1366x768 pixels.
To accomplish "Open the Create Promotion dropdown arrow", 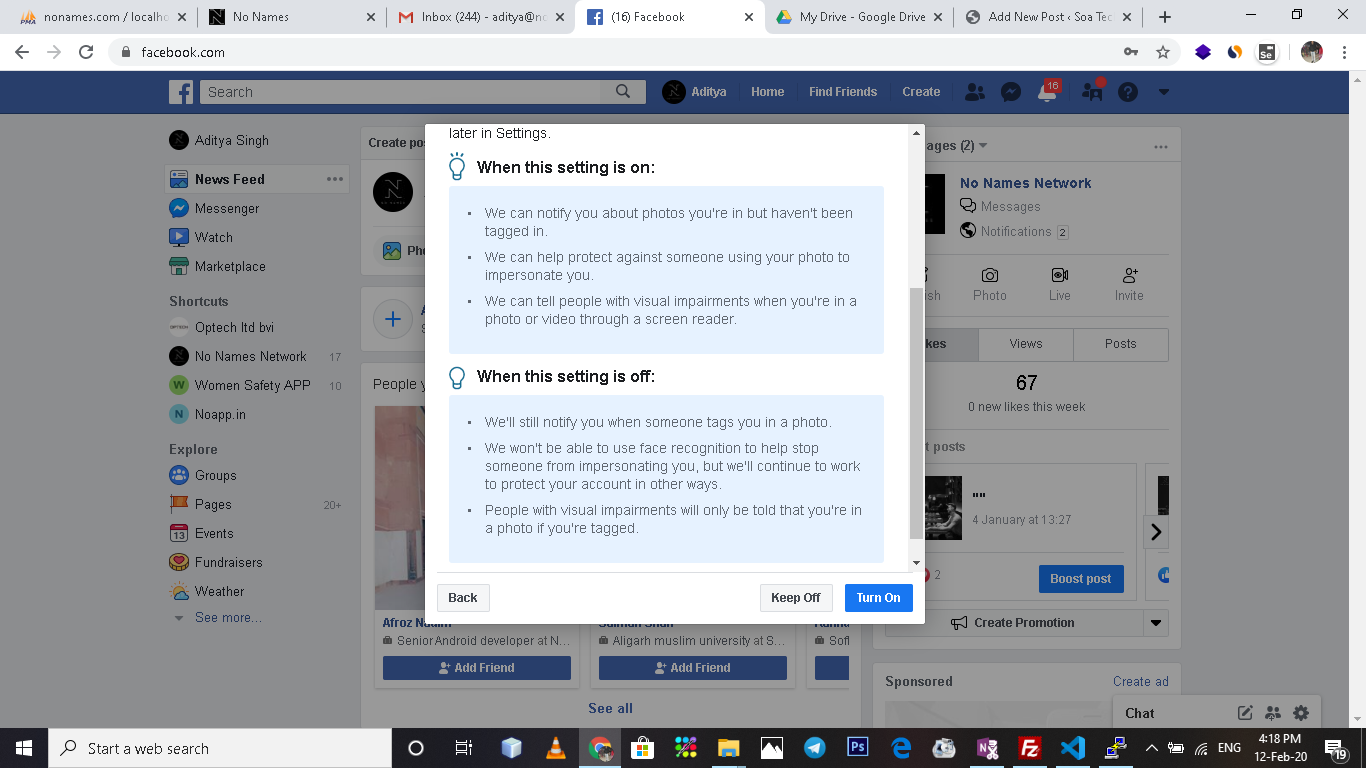I will click(1156, 622).
